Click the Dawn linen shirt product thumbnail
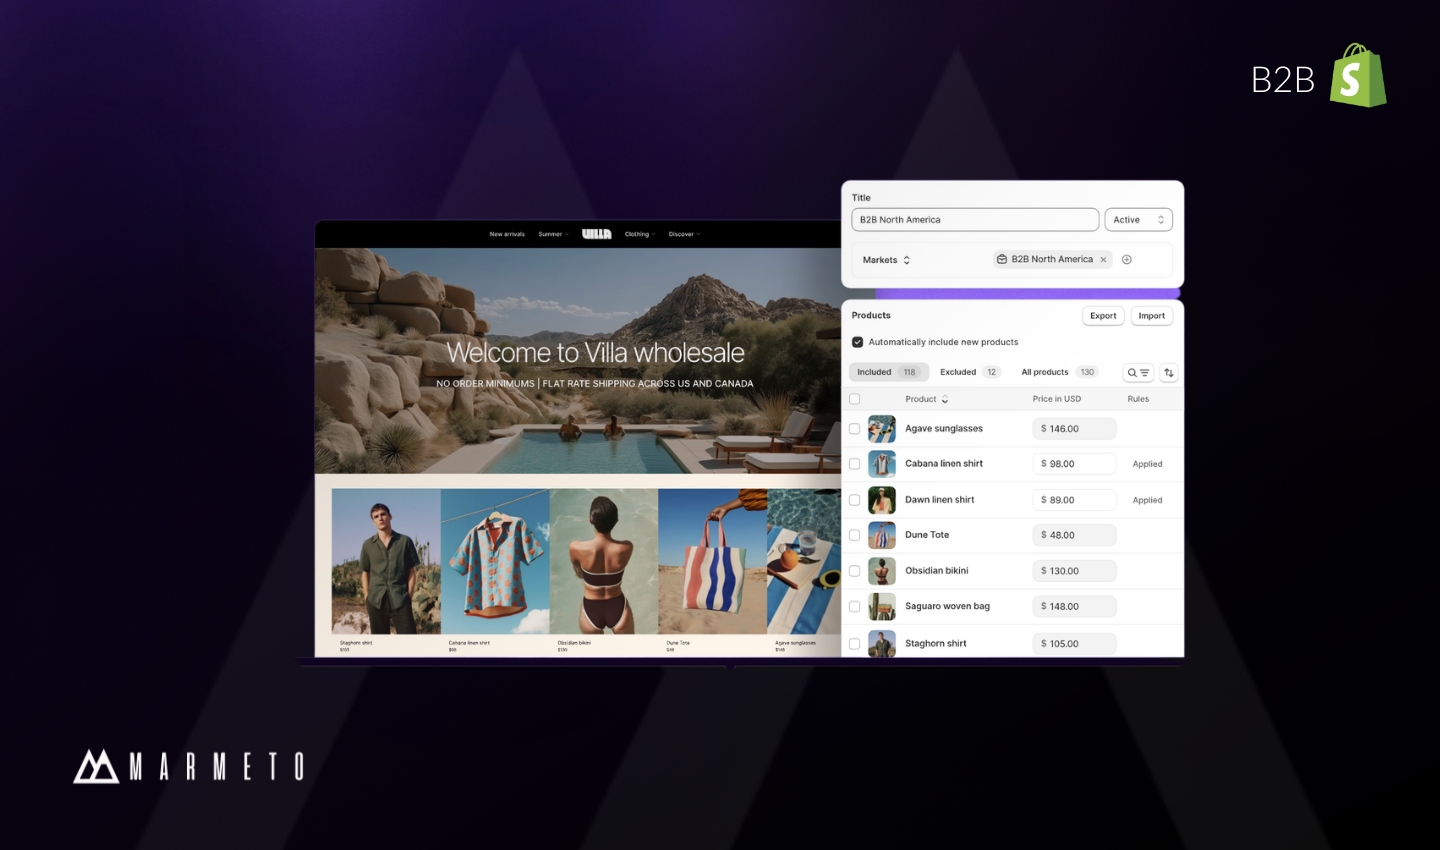Screen dimensions: 1440x850 tap(882, 500)
